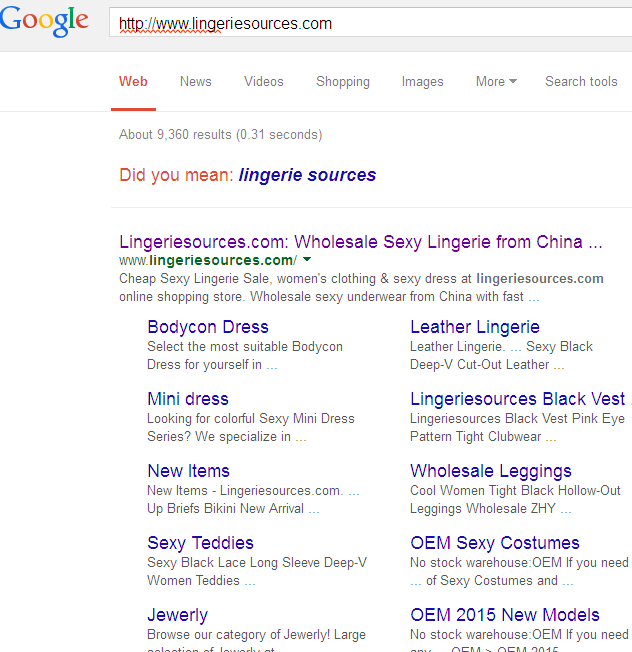The height and width of the screenshot is (652, 632).
Task: Click the 'Did you mean:' label
Action: point(177,175)
